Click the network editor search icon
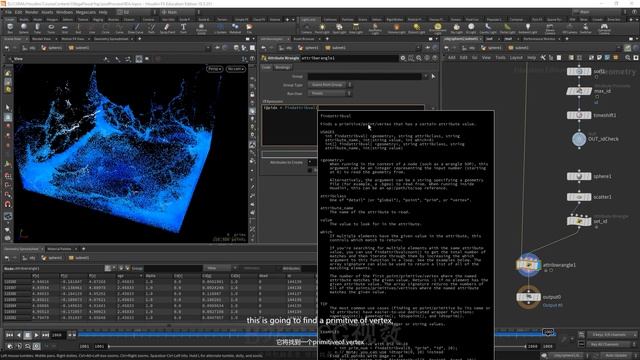 [x=628, y=58]
